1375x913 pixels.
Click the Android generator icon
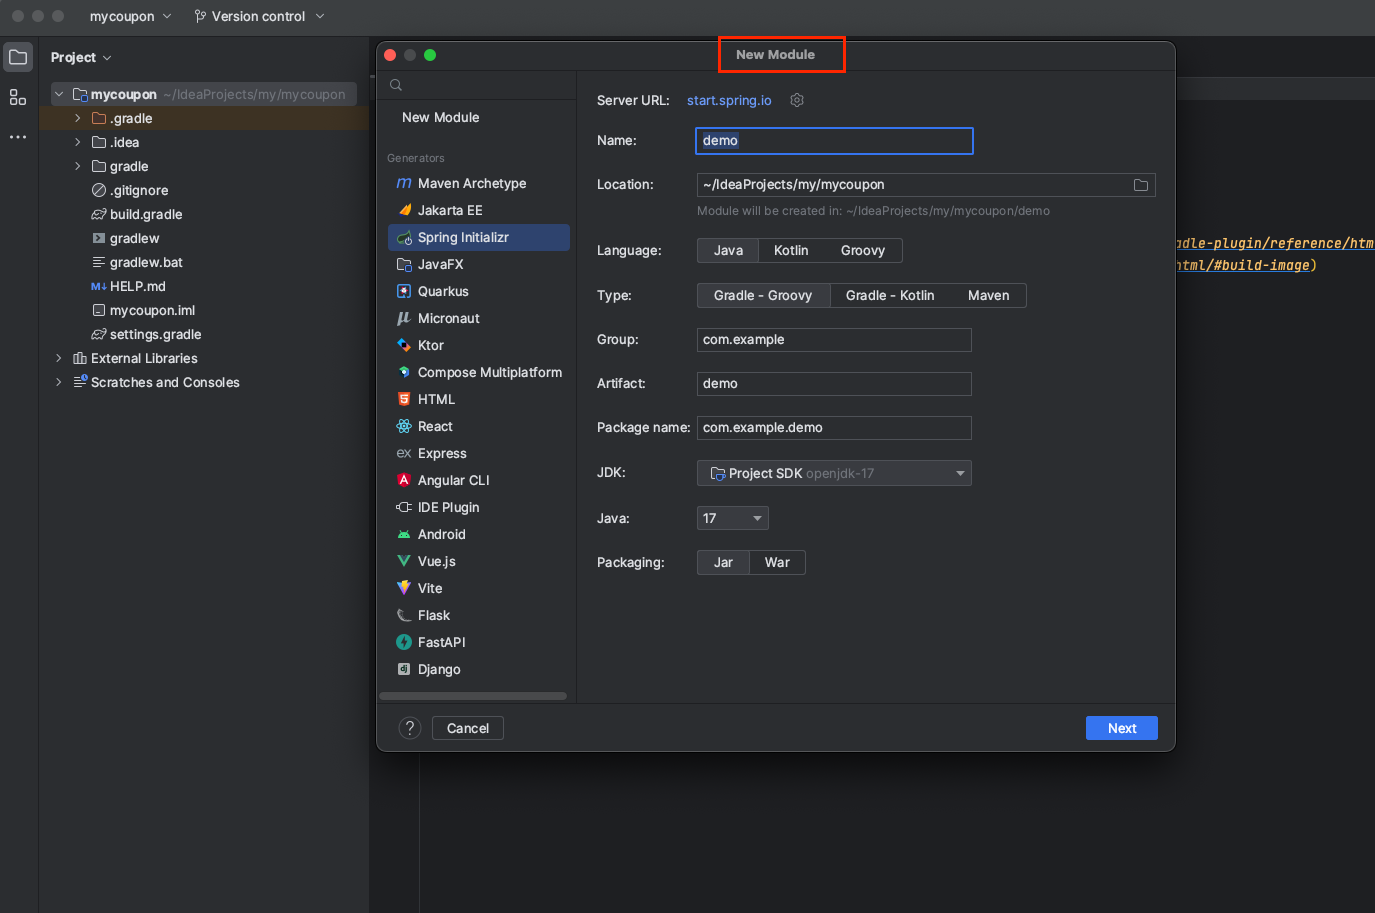tap(404, 534)
